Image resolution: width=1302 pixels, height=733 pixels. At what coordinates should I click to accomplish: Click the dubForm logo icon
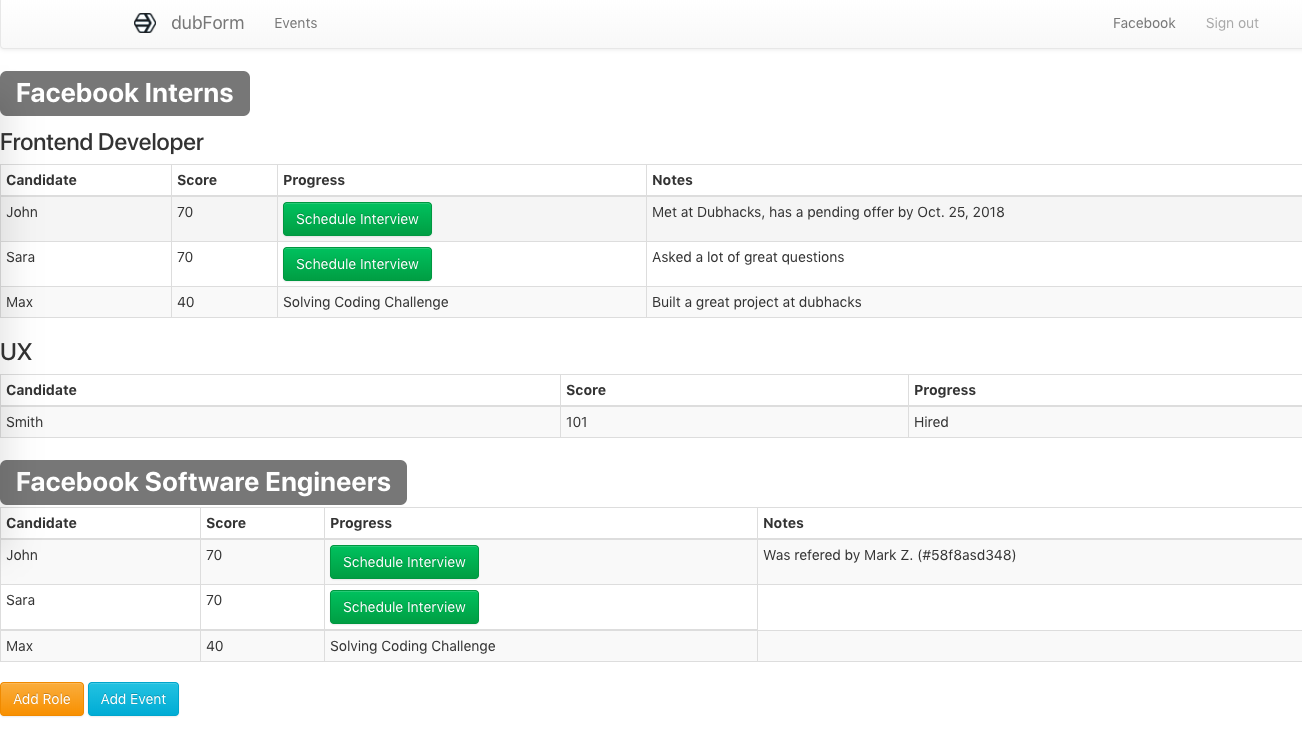145,23
